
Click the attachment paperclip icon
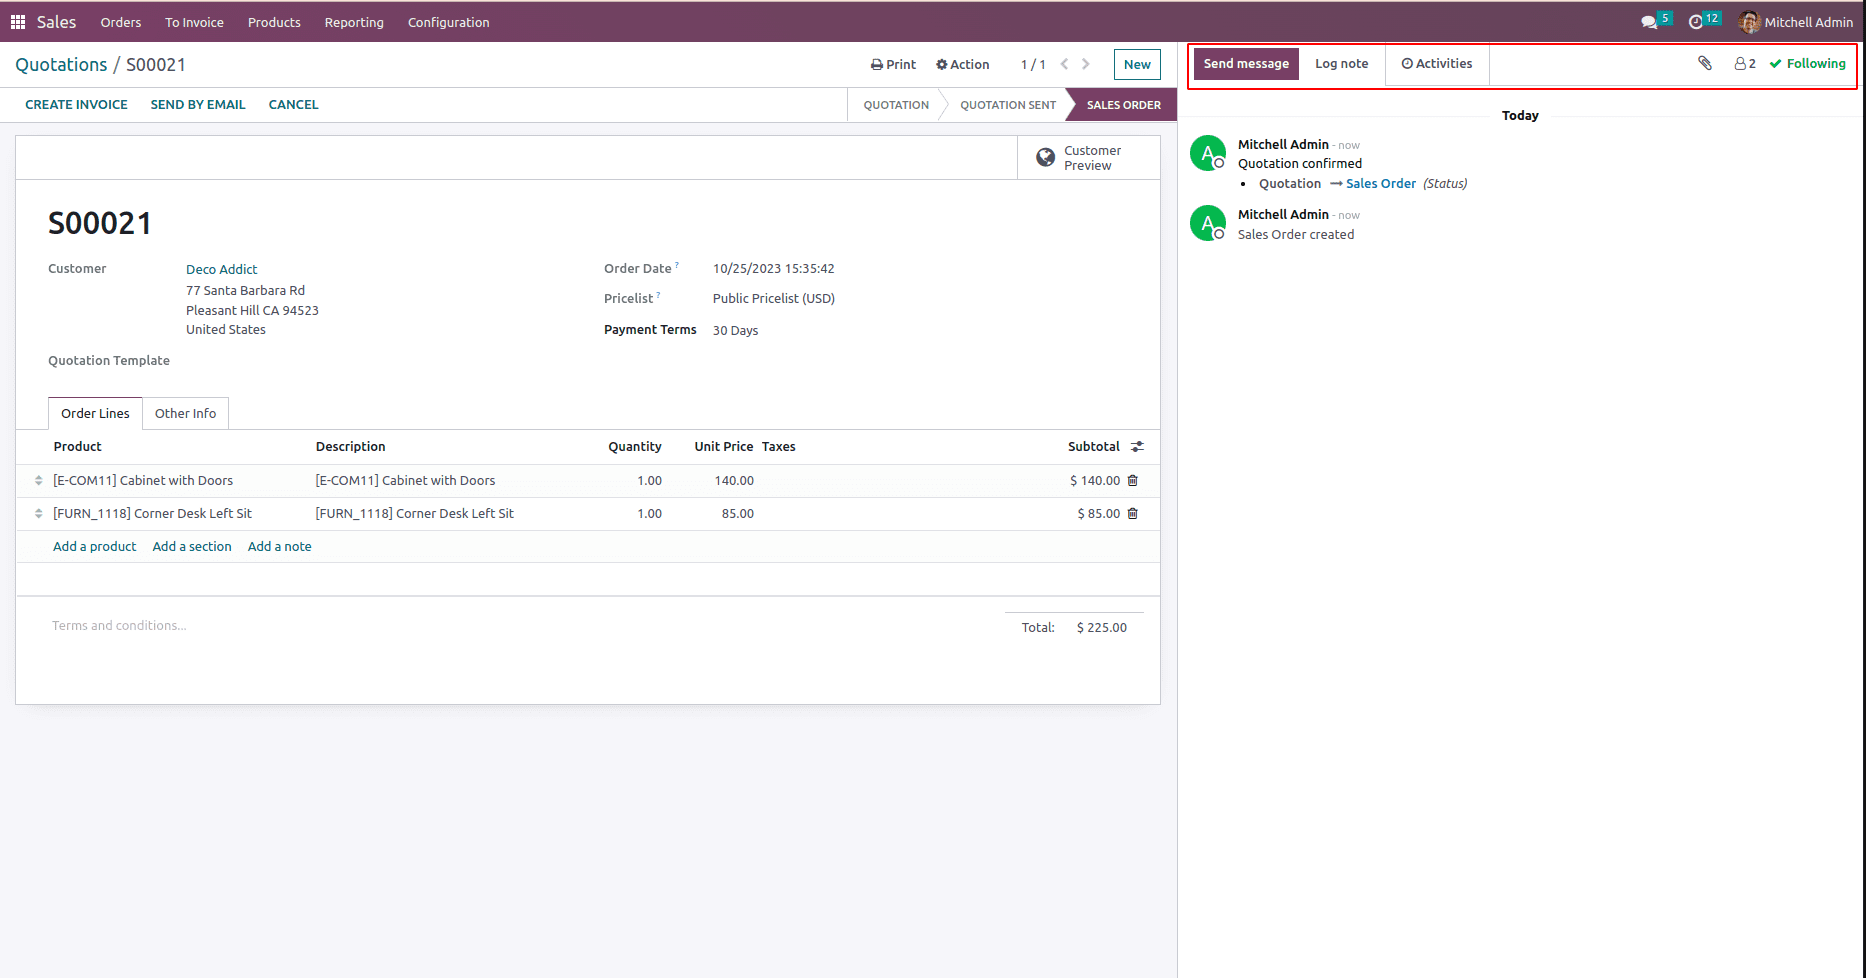(x=1705, y=64)
